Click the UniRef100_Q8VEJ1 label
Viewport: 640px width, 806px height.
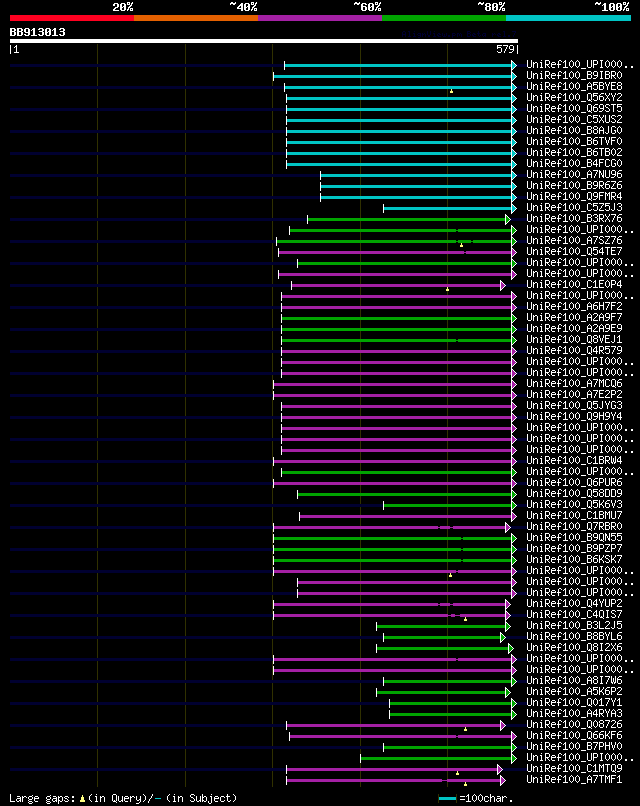click(574, 340)
